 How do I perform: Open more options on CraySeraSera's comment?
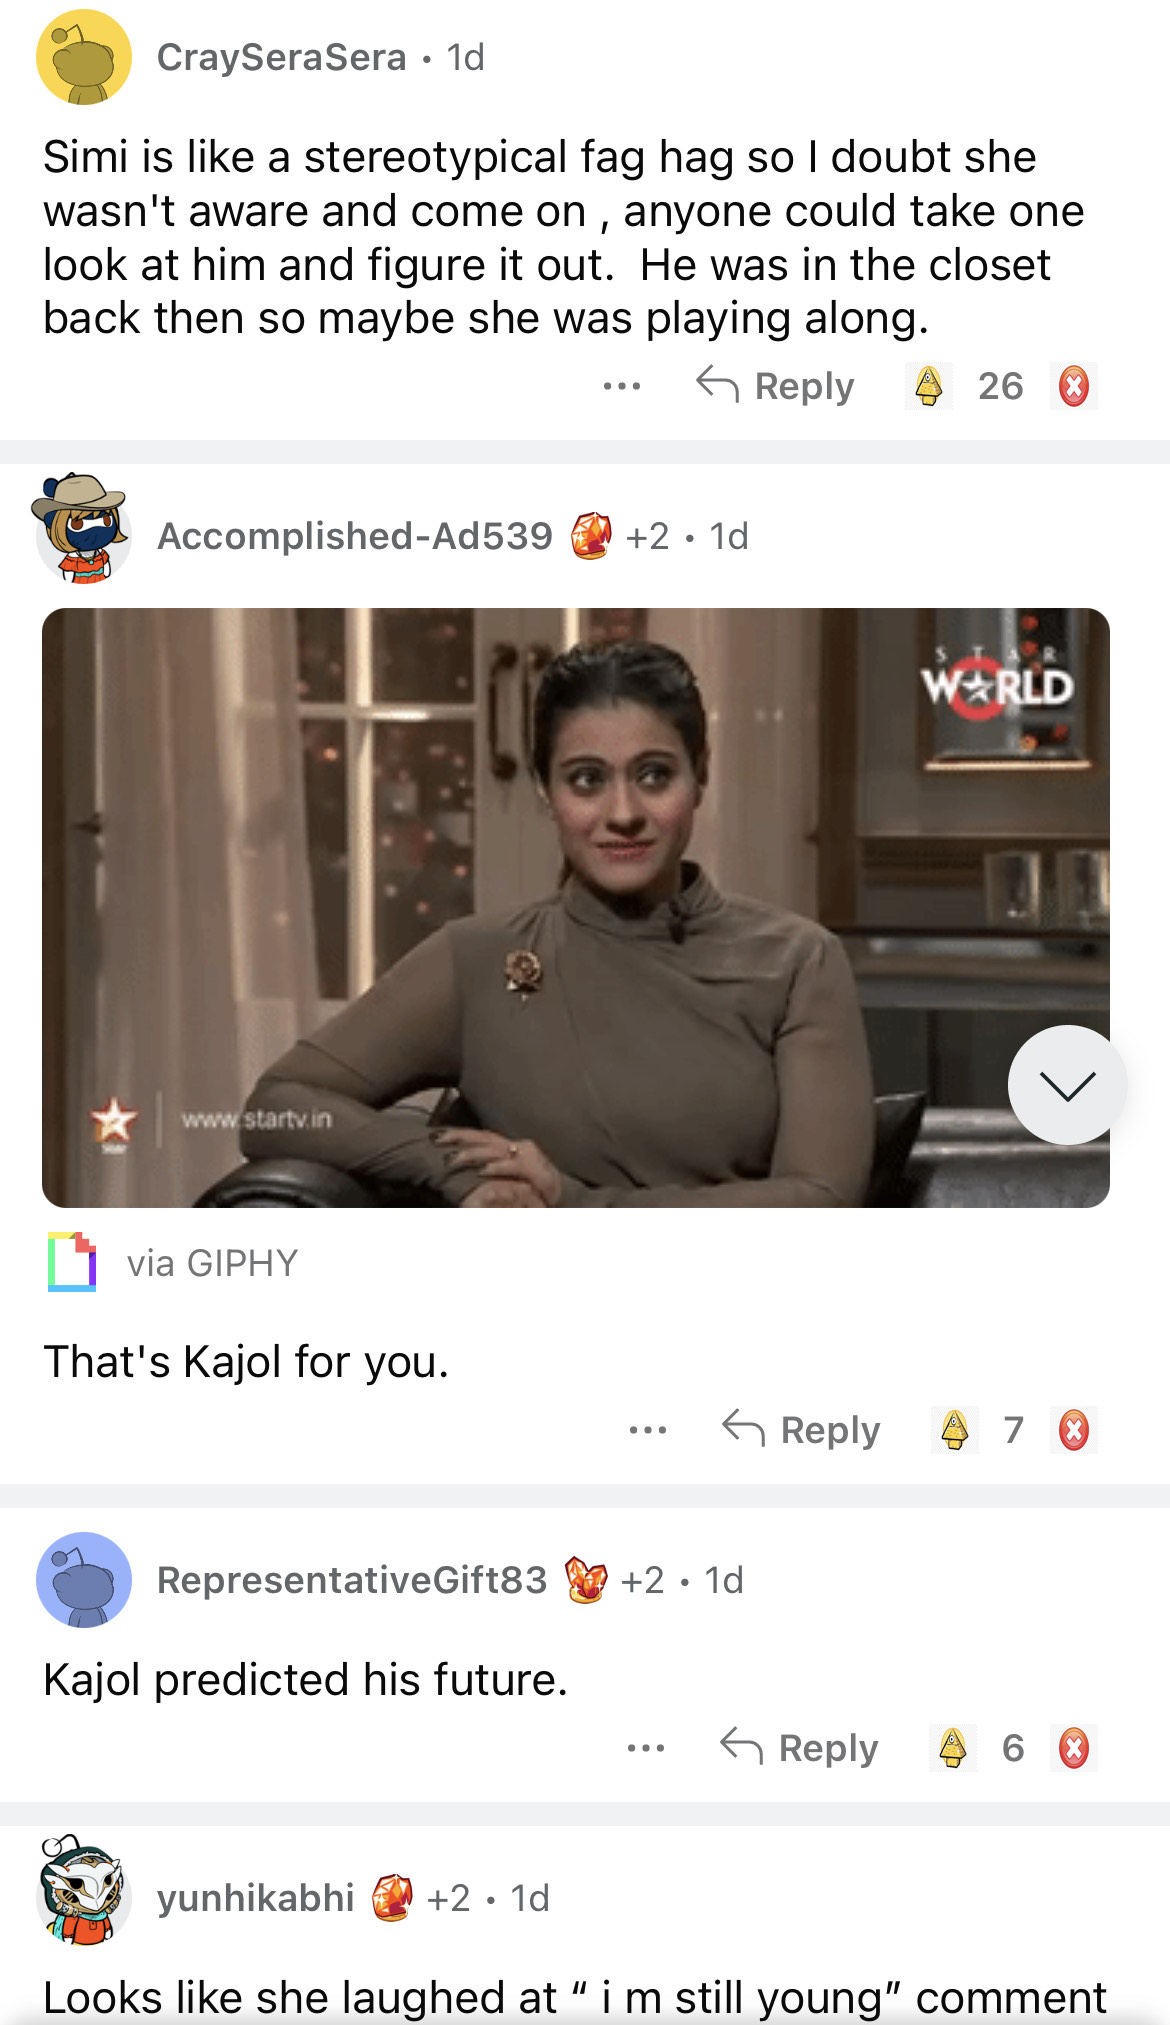622,386
